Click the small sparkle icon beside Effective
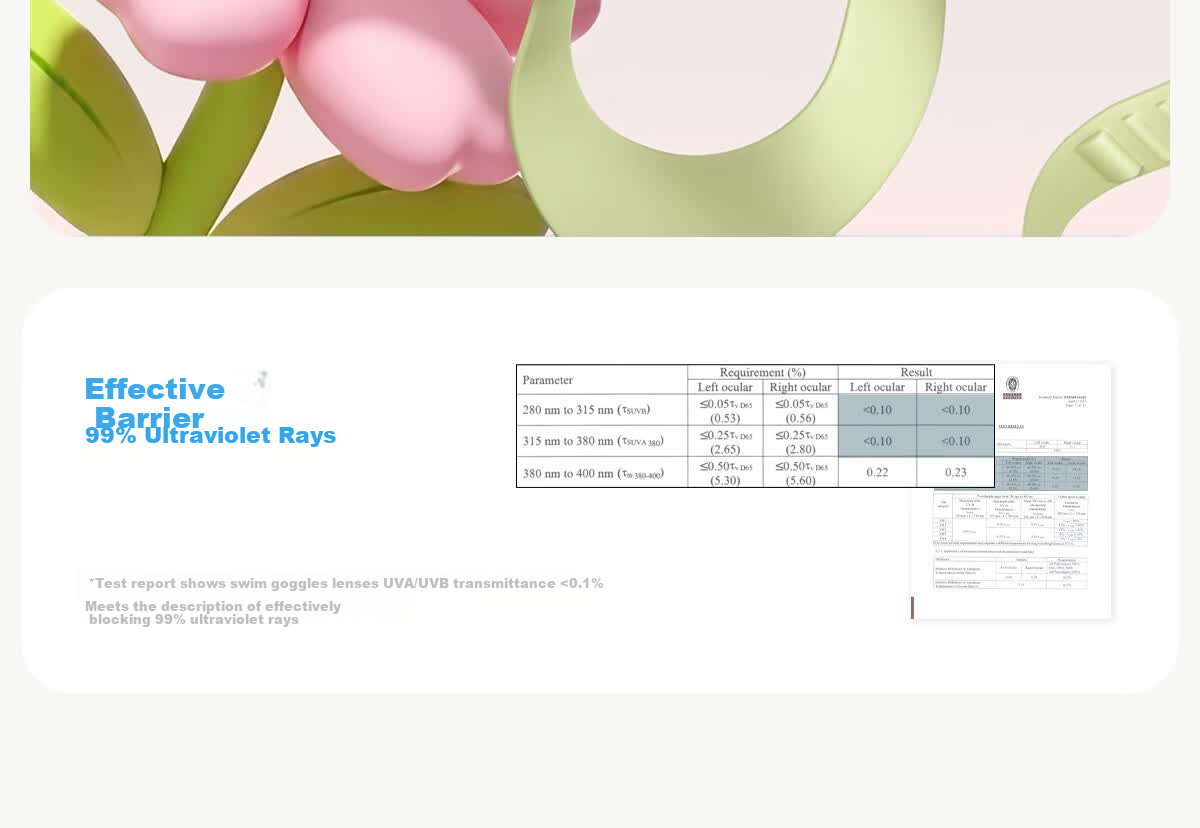The image size is (1200, 828). 262,378
